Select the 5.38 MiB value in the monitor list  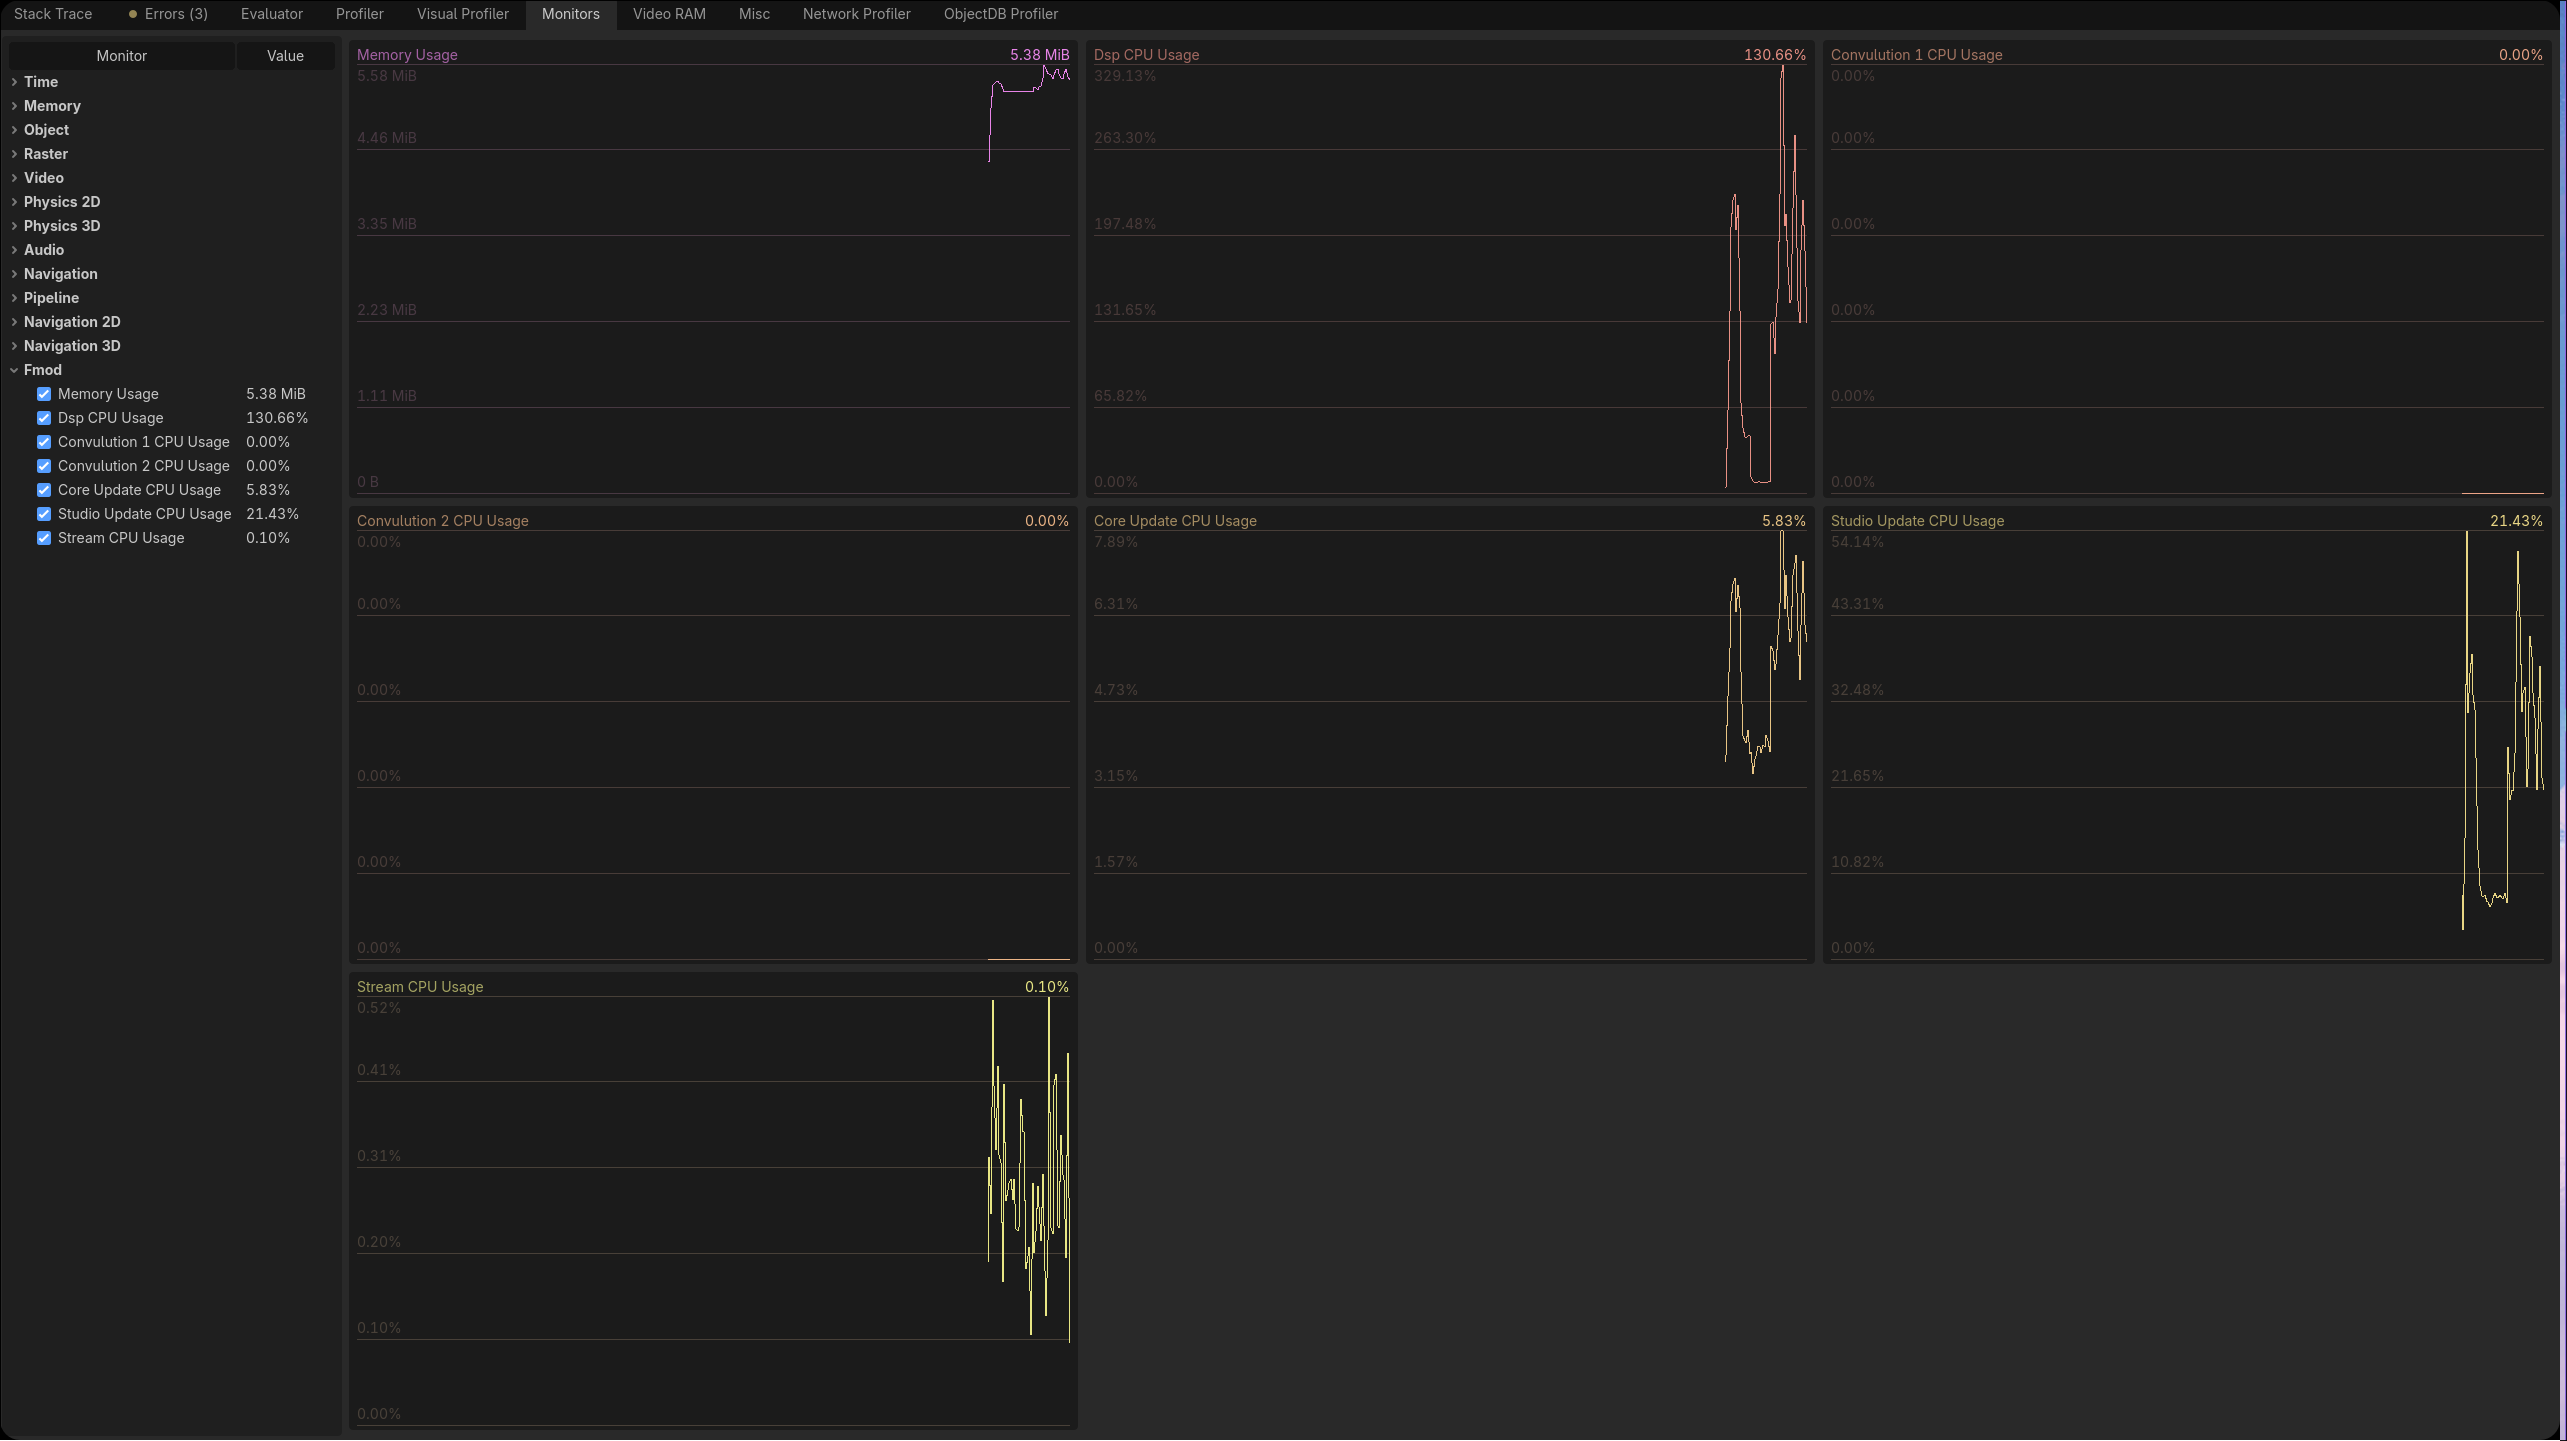tap(276, 394)
